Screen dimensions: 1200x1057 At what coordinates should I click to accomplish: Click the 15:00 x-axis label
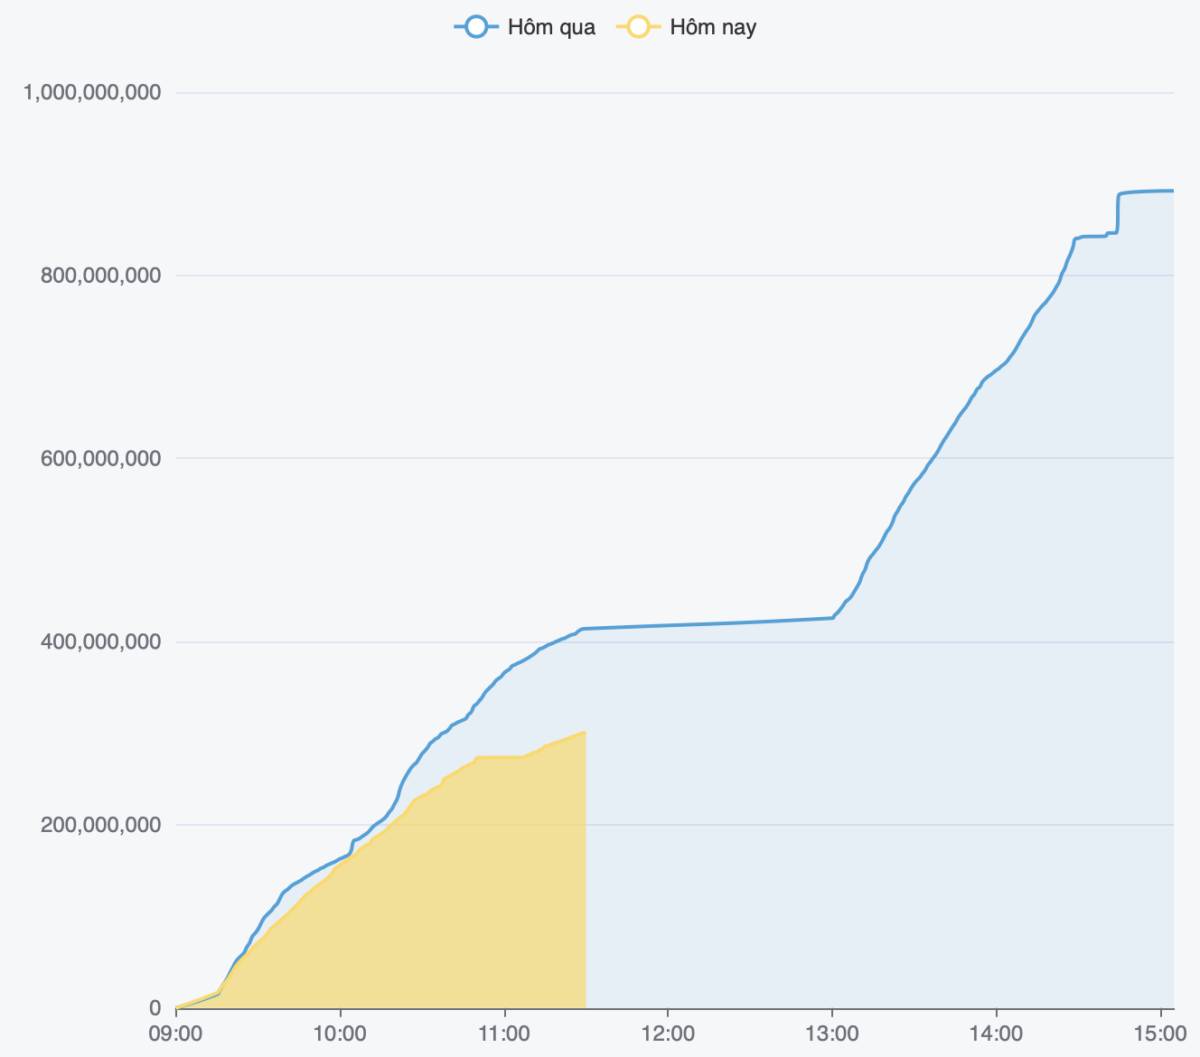[x=1159, y=1033]
